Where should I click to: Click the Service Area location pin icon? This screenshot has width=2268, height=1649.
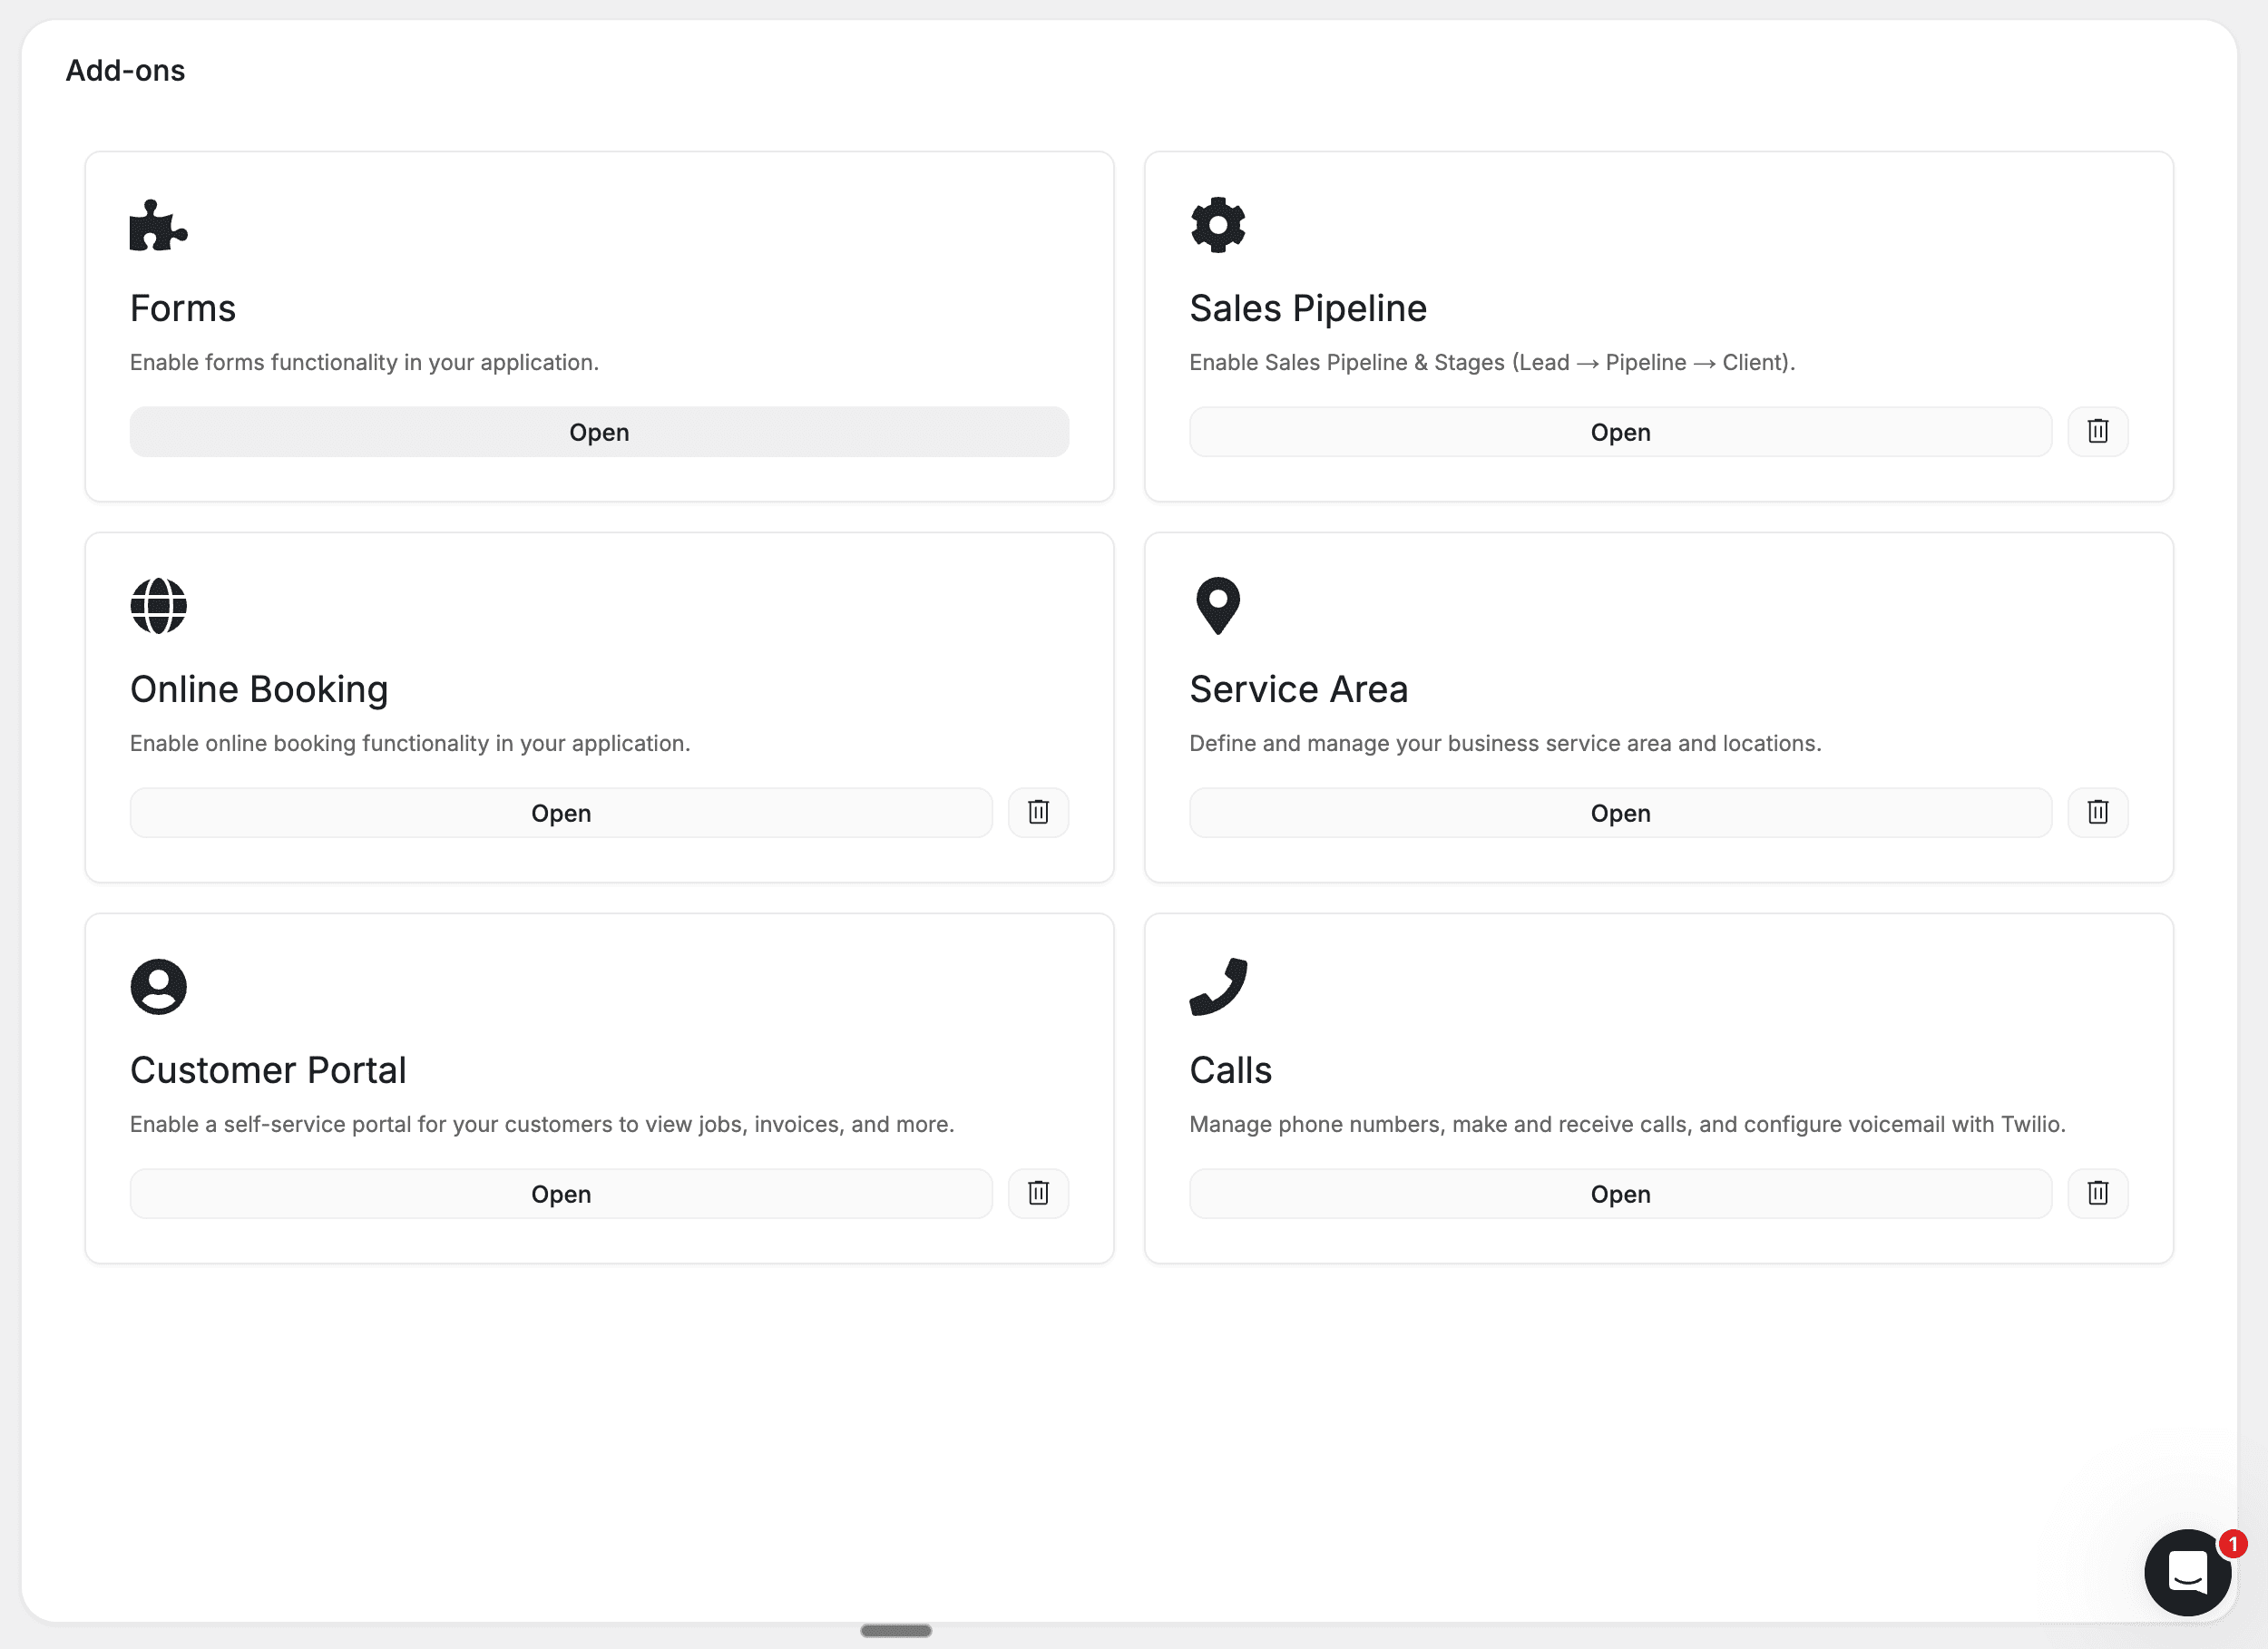point(1217,605)
